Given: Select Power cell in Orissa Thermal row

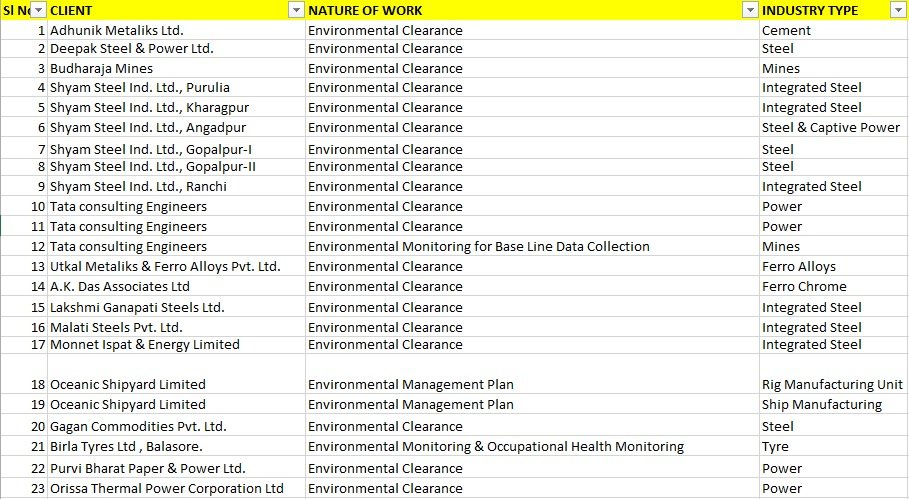Looking at the screenshot, I should [834, 488].
